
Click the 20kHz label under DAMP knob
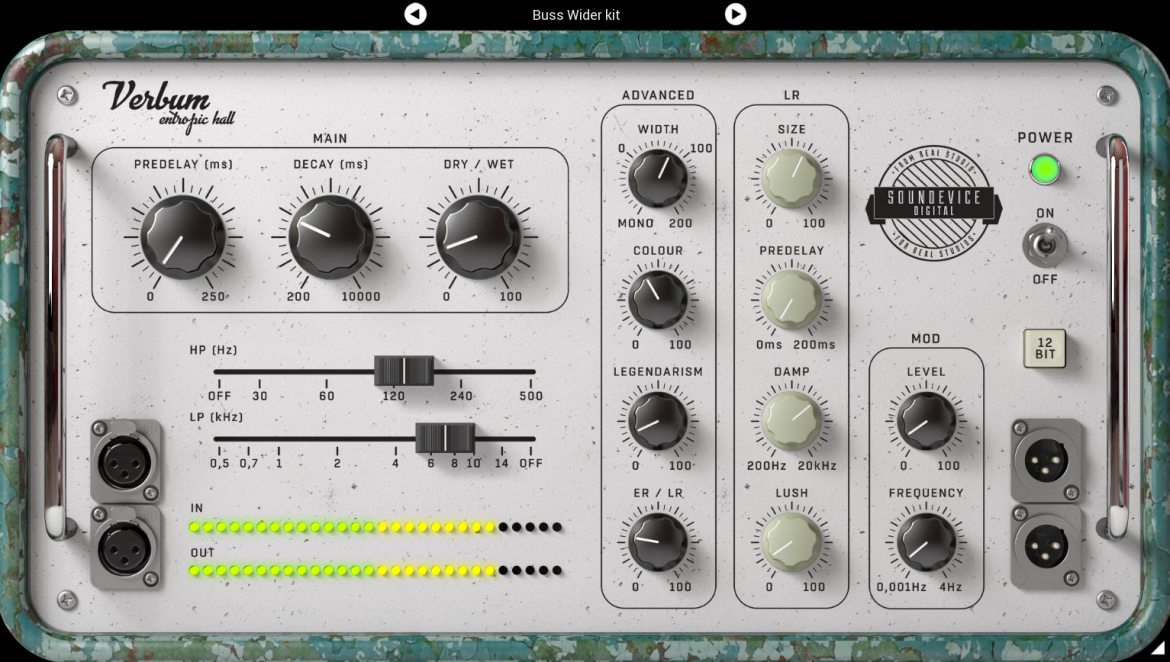click(x=817, y=466)
